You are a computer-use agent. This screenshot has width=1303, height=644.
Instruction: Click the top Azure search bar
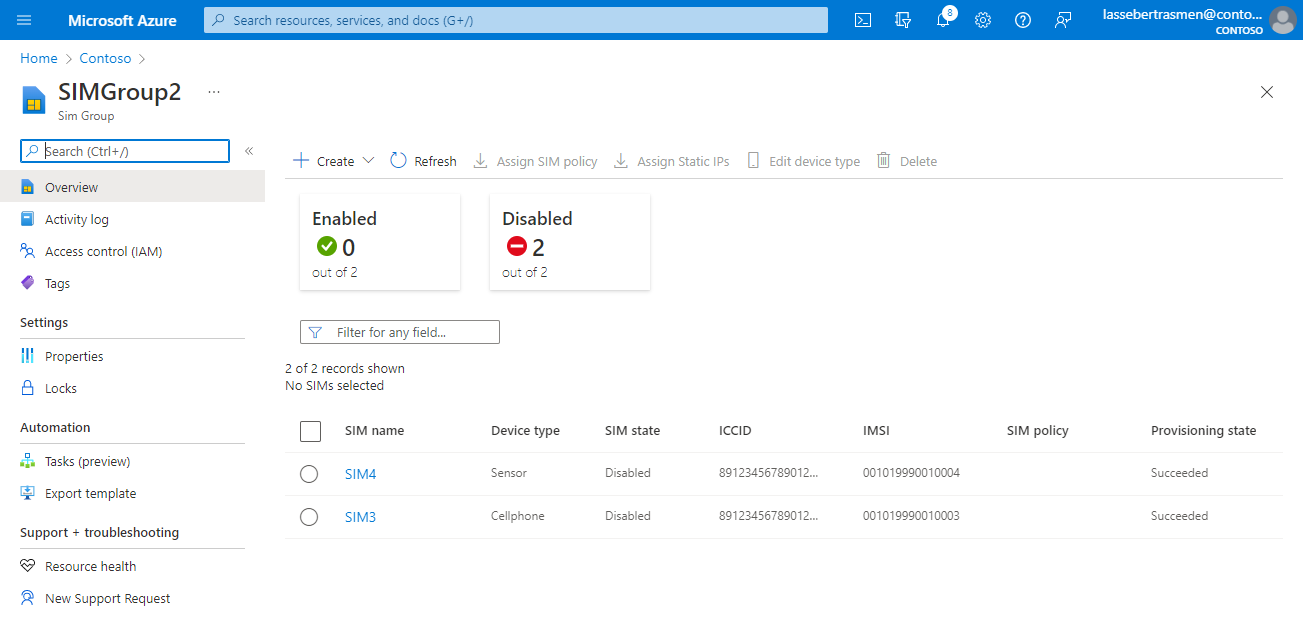(516, 20)
